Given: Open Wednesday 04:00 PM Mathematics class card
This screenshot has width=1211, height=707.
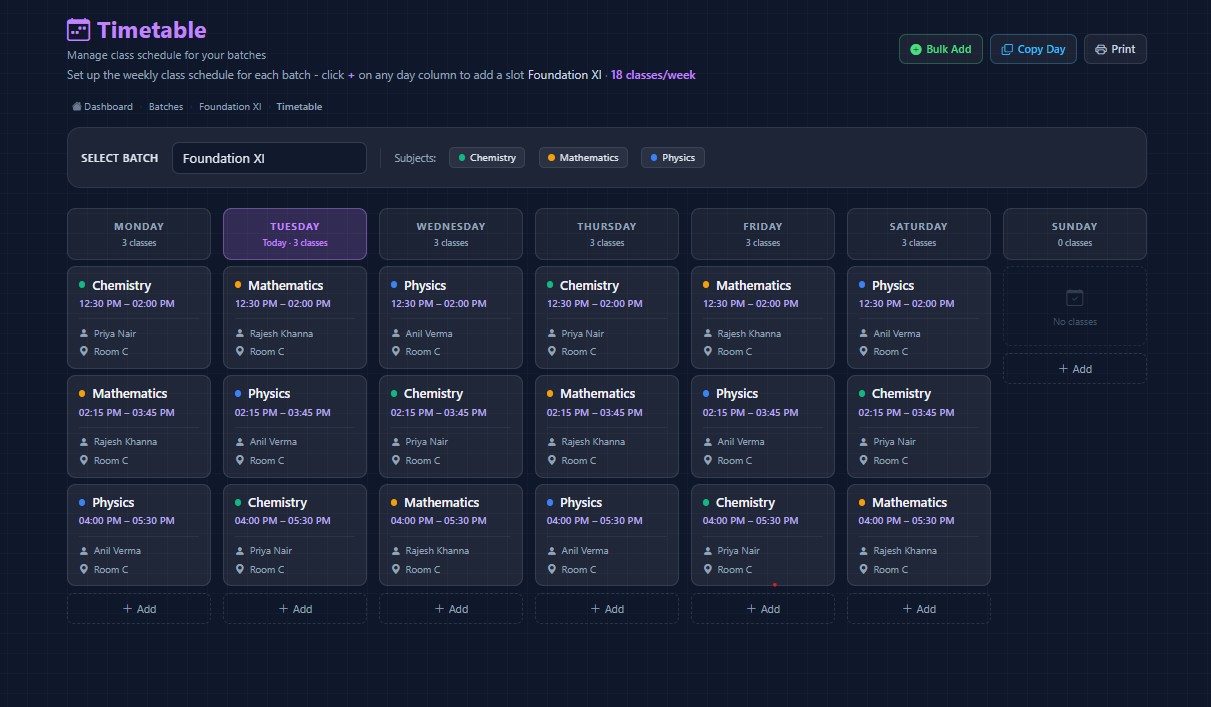Looking at the screenshot, I should point(451,535).
